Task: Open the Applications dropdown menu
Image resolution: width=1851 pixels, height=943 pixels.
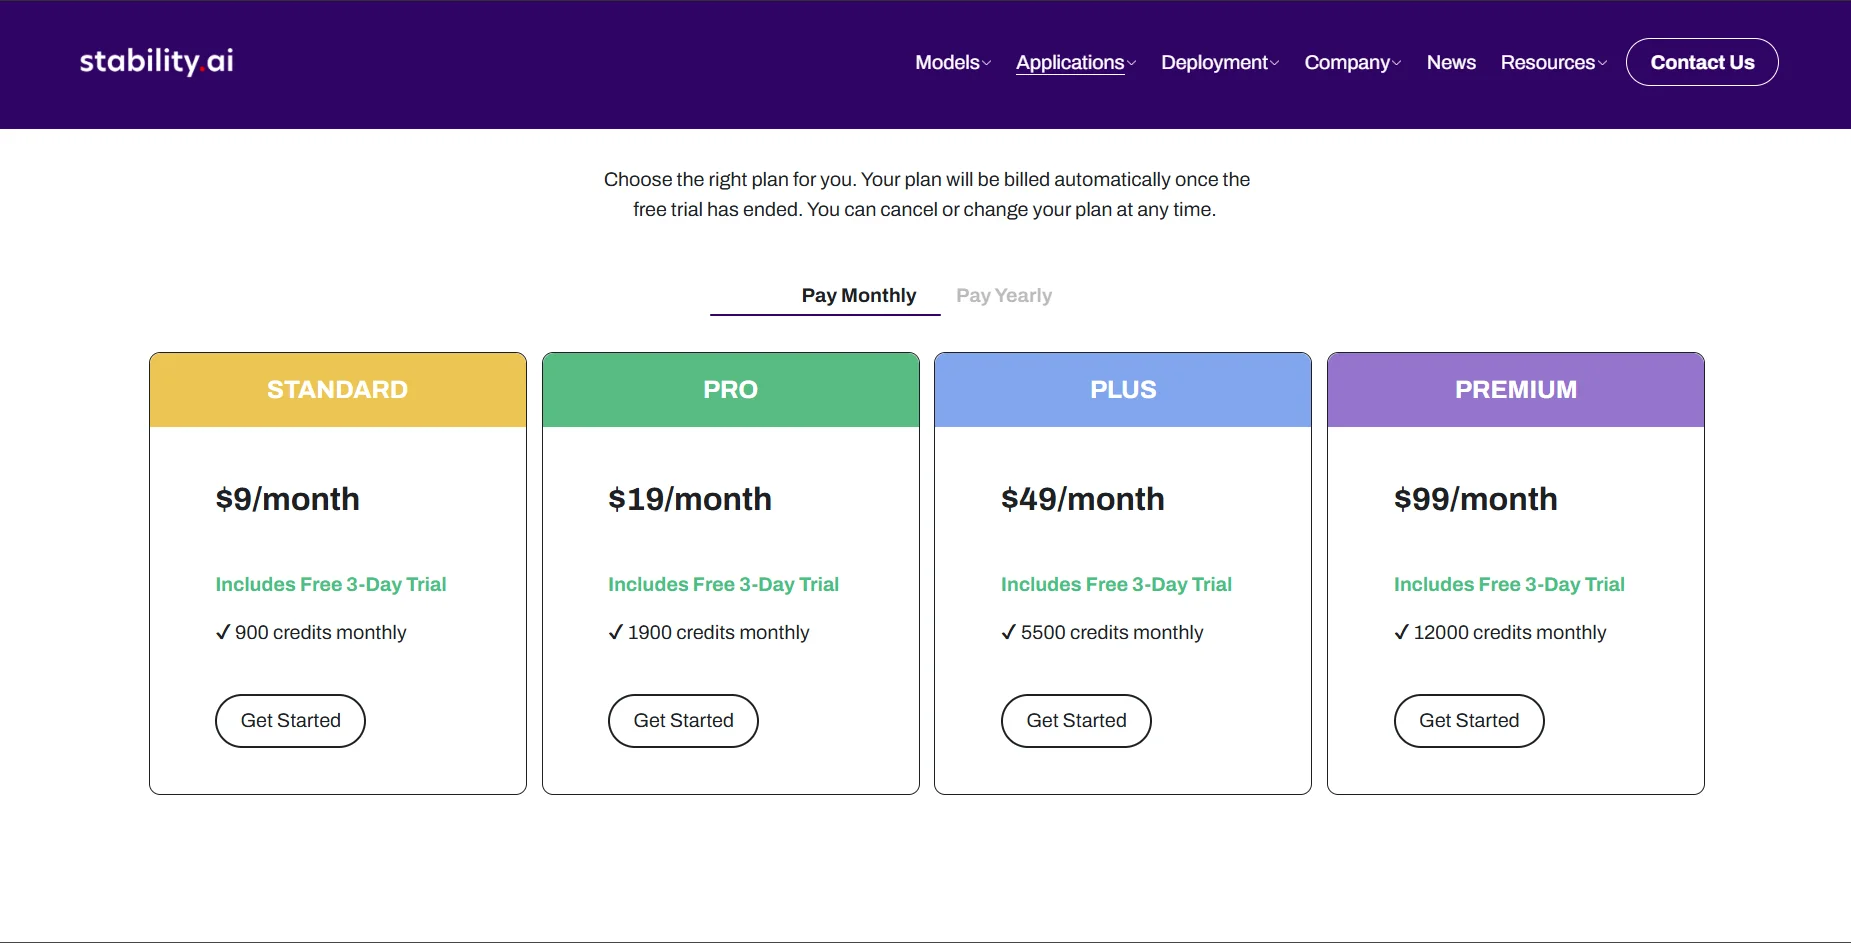Action: pos(1076,62)
